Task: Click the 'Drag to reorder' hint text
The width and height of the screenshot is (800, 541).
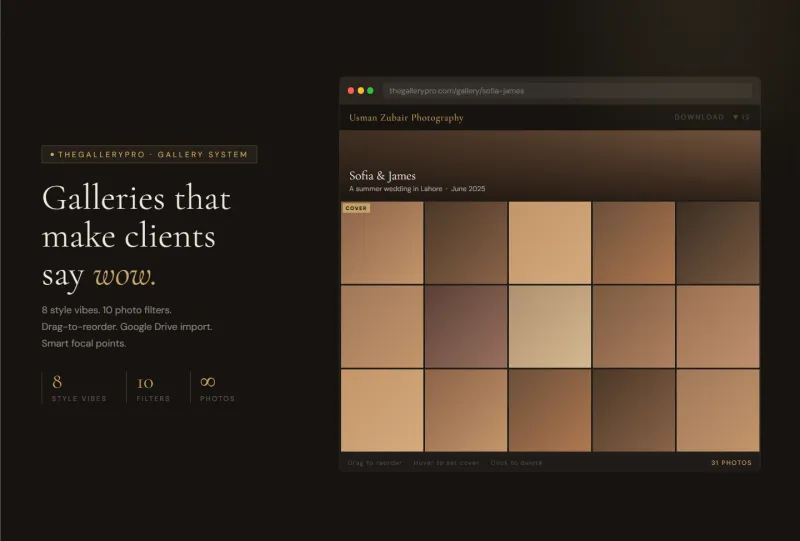Action: pos(374,463)
